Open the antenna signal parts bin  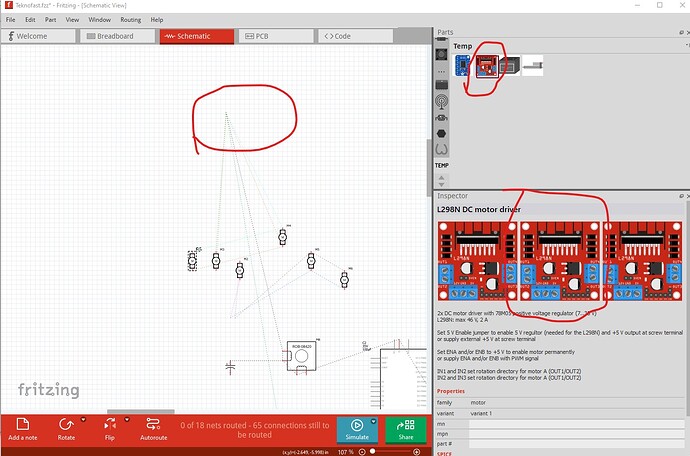coord(441,102)
